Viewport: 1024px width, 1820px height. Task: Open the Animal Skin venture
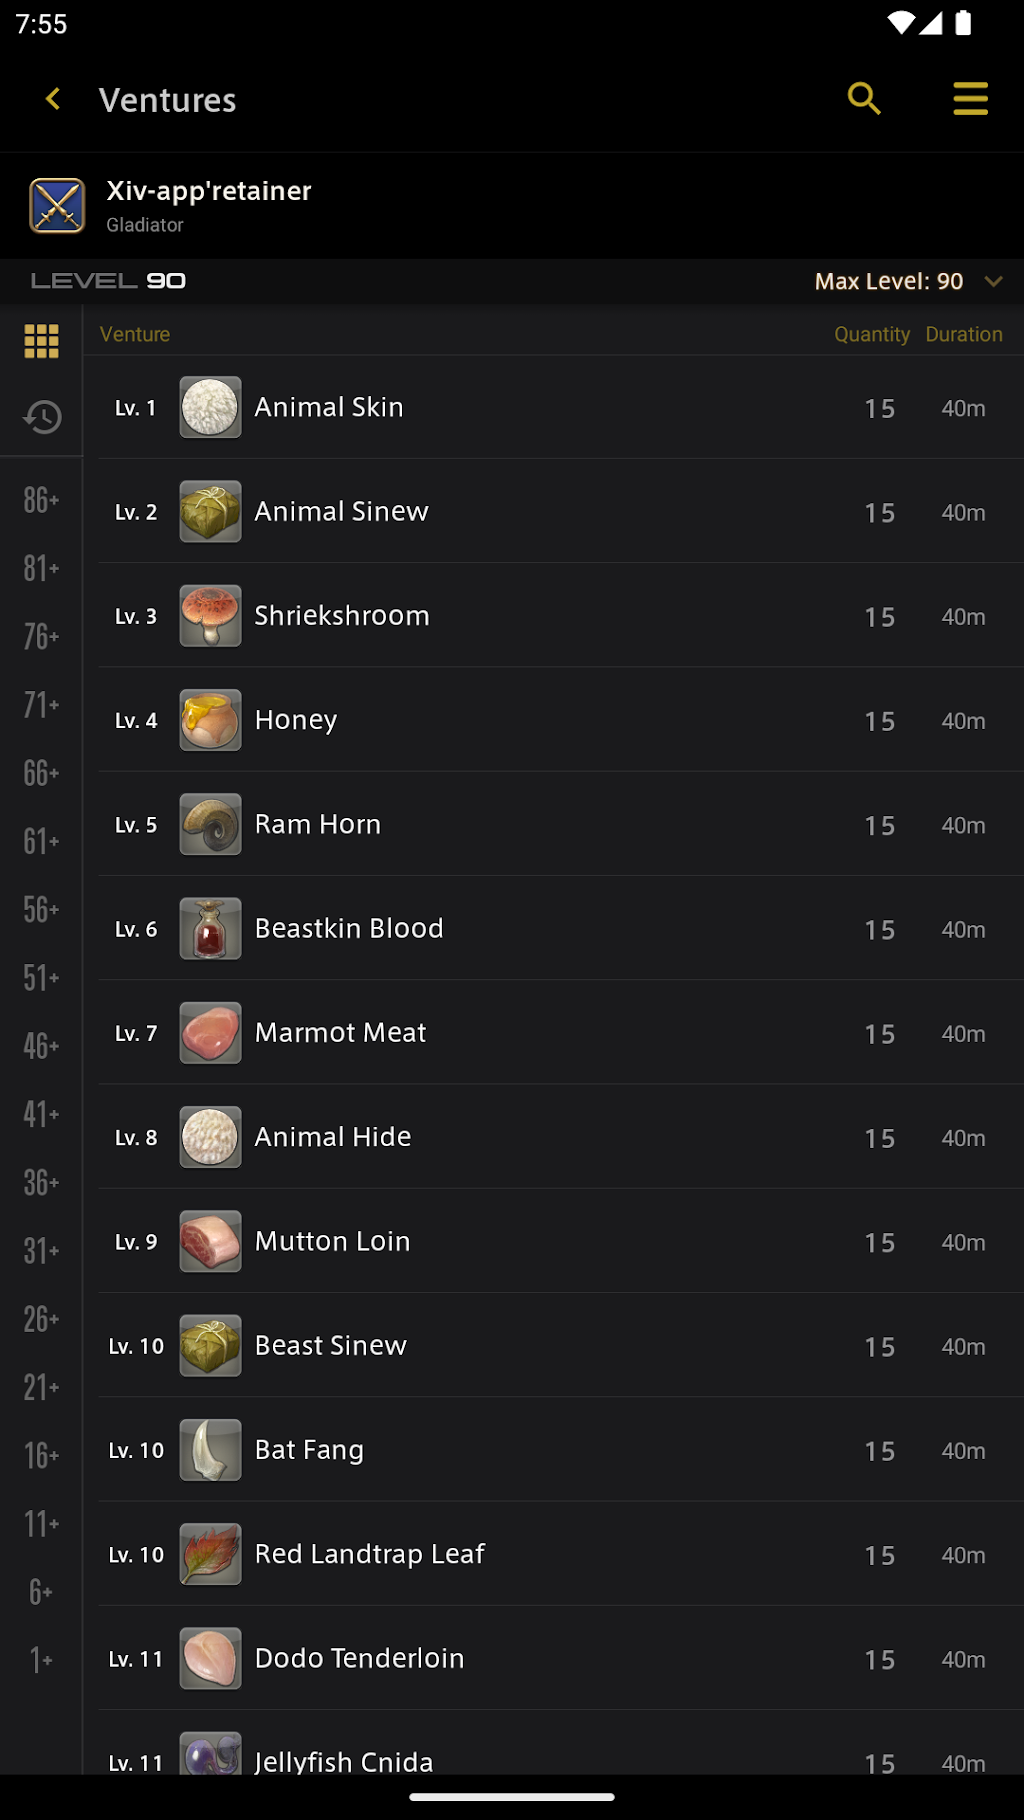coord(560,408)
